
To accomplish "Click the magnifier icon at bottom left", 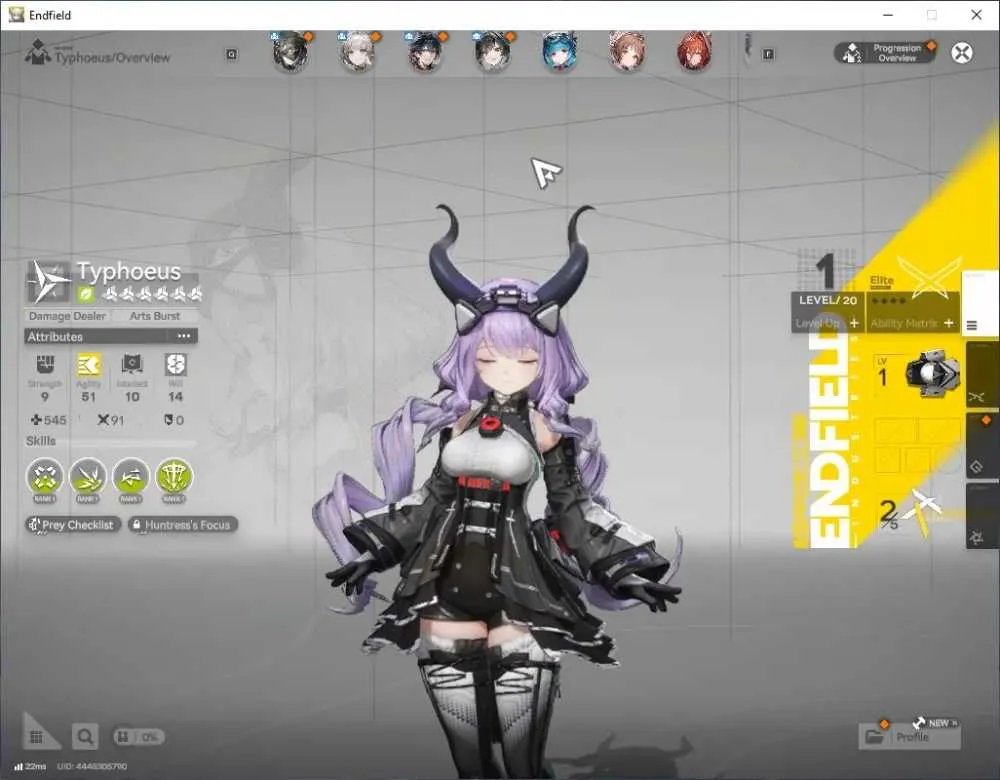I will (85, 737).
